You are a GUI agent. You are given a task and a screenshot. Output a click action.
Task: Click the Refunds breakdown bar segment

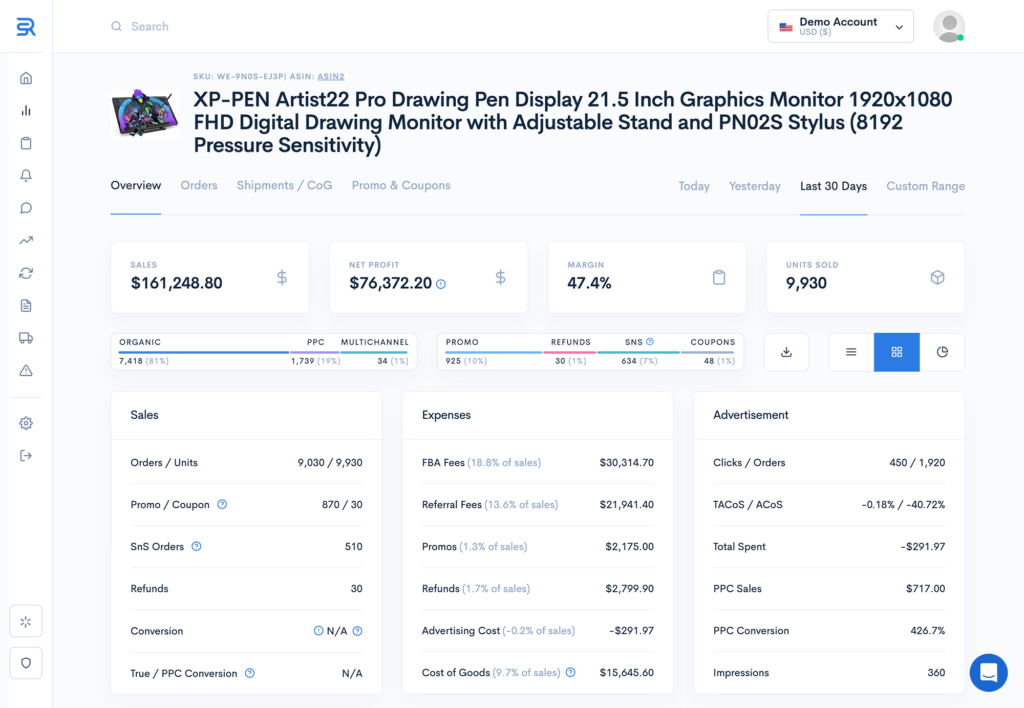point(569,352)
